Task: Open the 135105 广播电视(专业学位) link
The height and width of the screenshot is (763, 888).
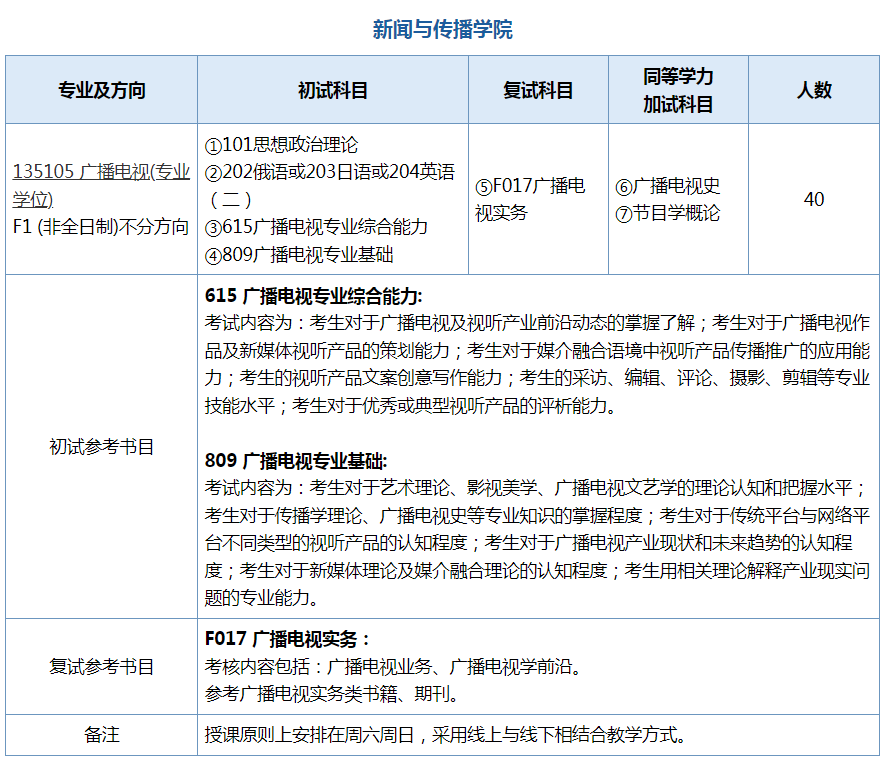Action: [x=101, y=185]
